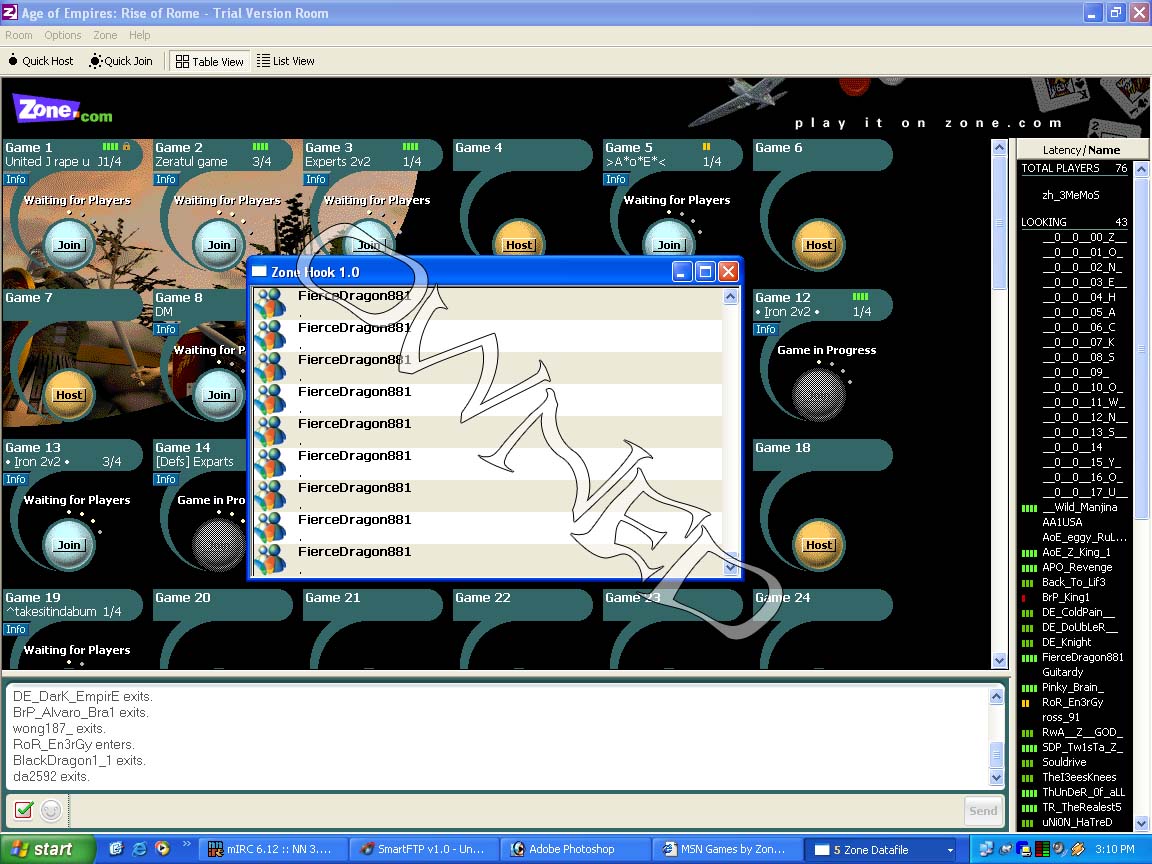Click the Zone Hook 1.0 title bar icon
Screen dimensions: 1152x864
coord(259,272)
